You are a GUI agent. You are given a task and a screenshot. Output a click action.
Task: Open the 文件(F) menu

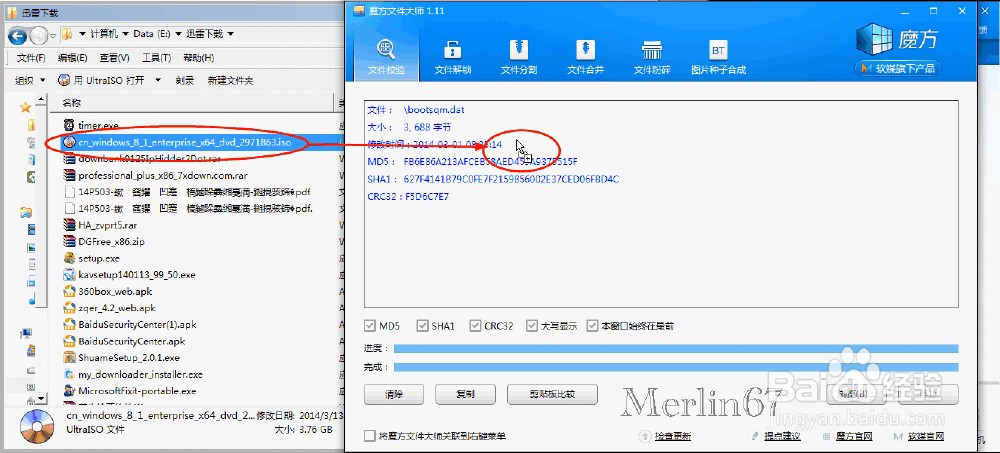tap(31, 58)
